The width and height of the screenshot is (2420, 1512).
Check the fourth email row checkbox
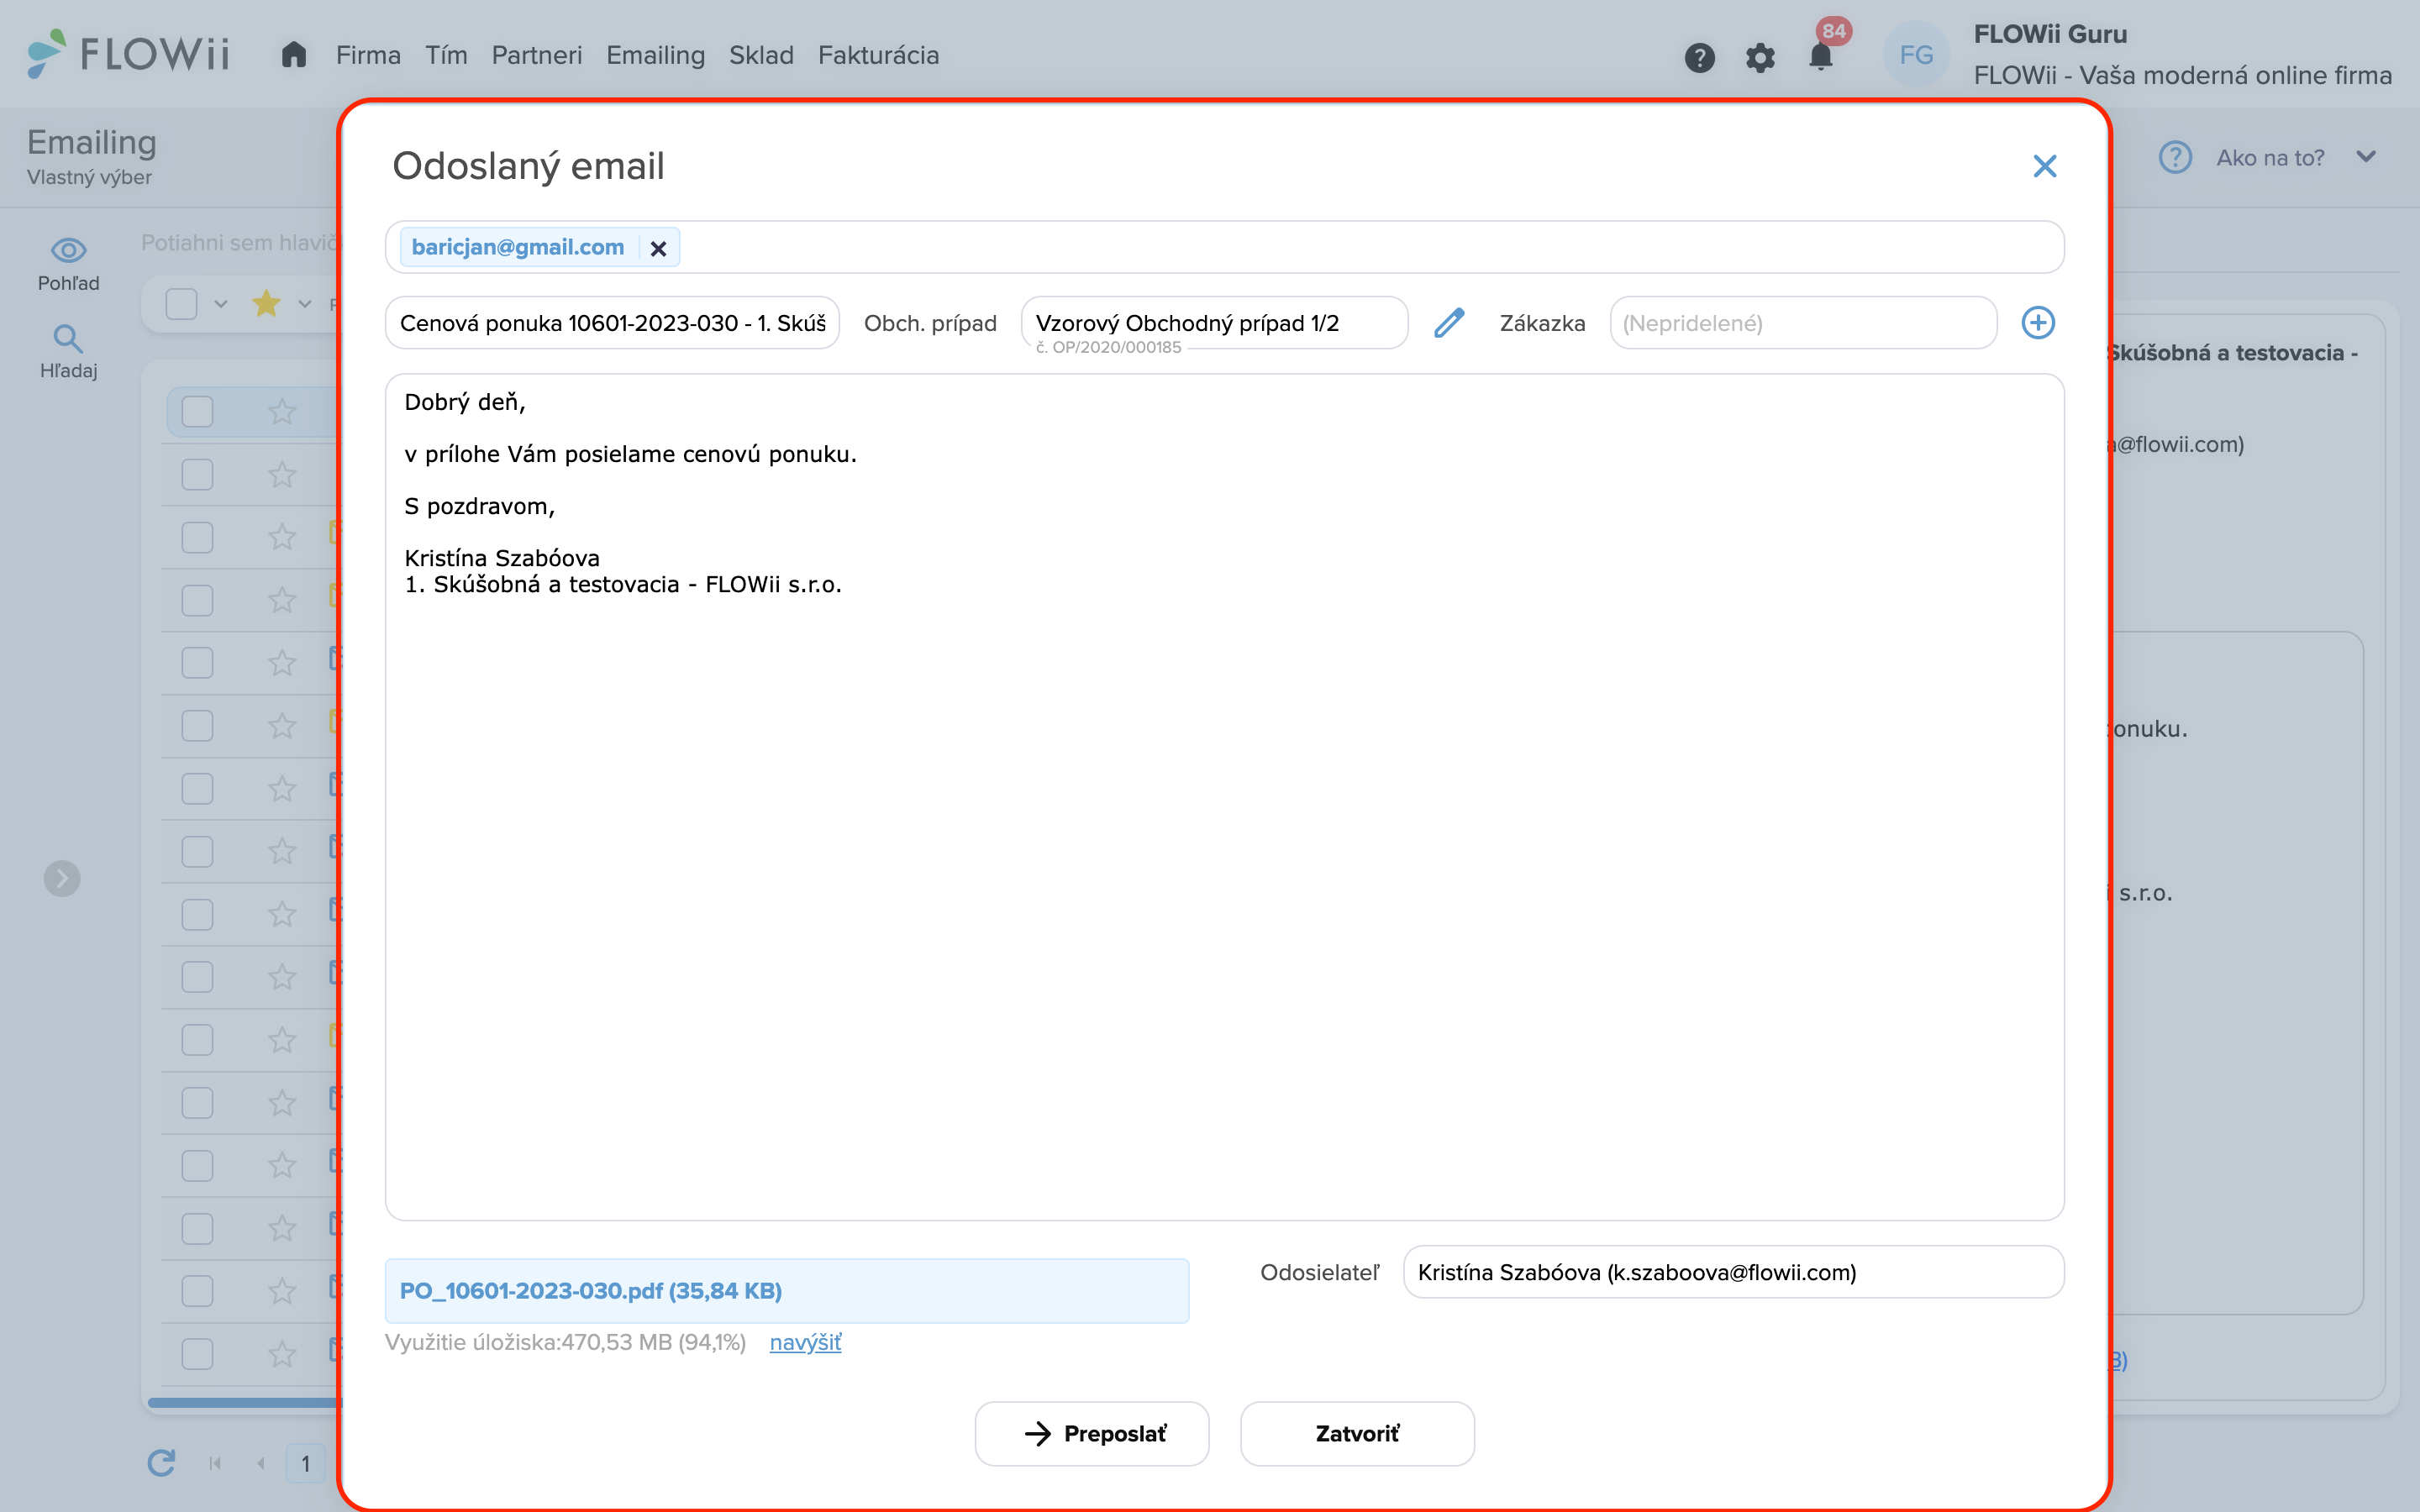pos(197,600)
